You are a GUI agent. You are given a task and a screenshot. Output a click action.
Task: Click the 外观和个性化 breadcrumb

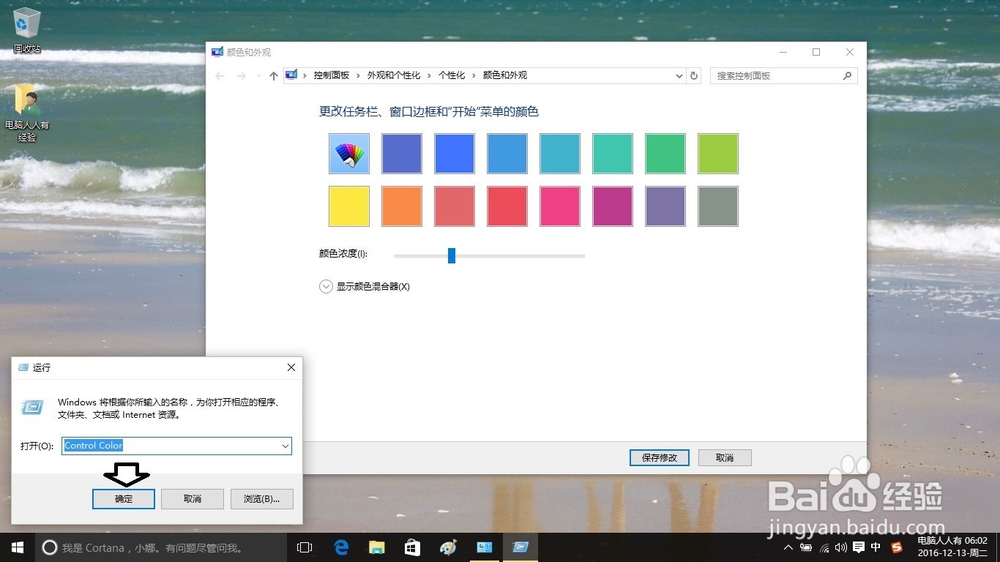(x=393, y=75)
